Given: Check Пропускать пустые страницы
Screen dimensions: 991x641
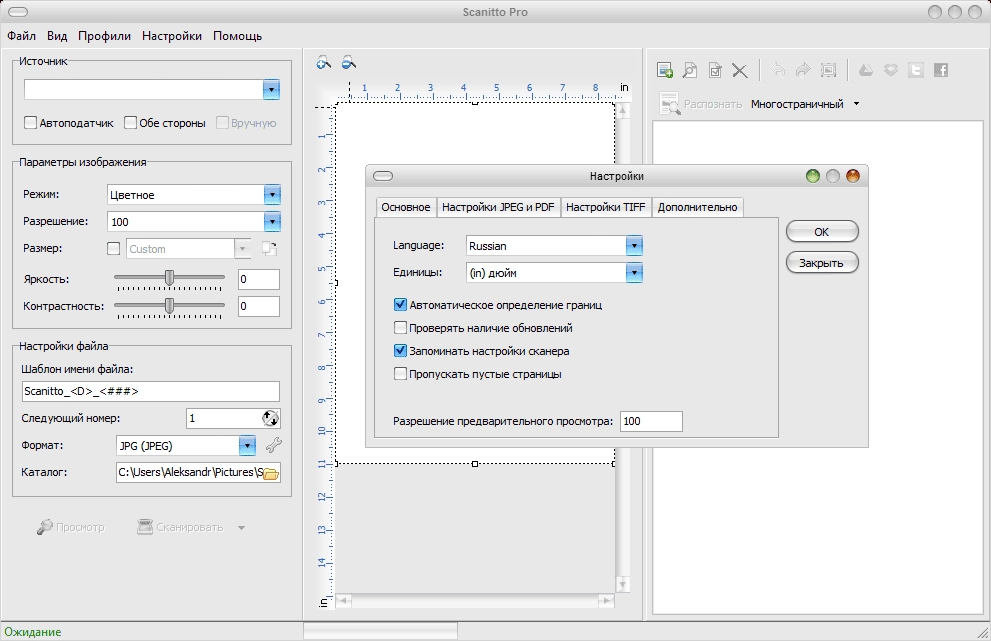Looking at the screenshot, I should coord(400,374).
